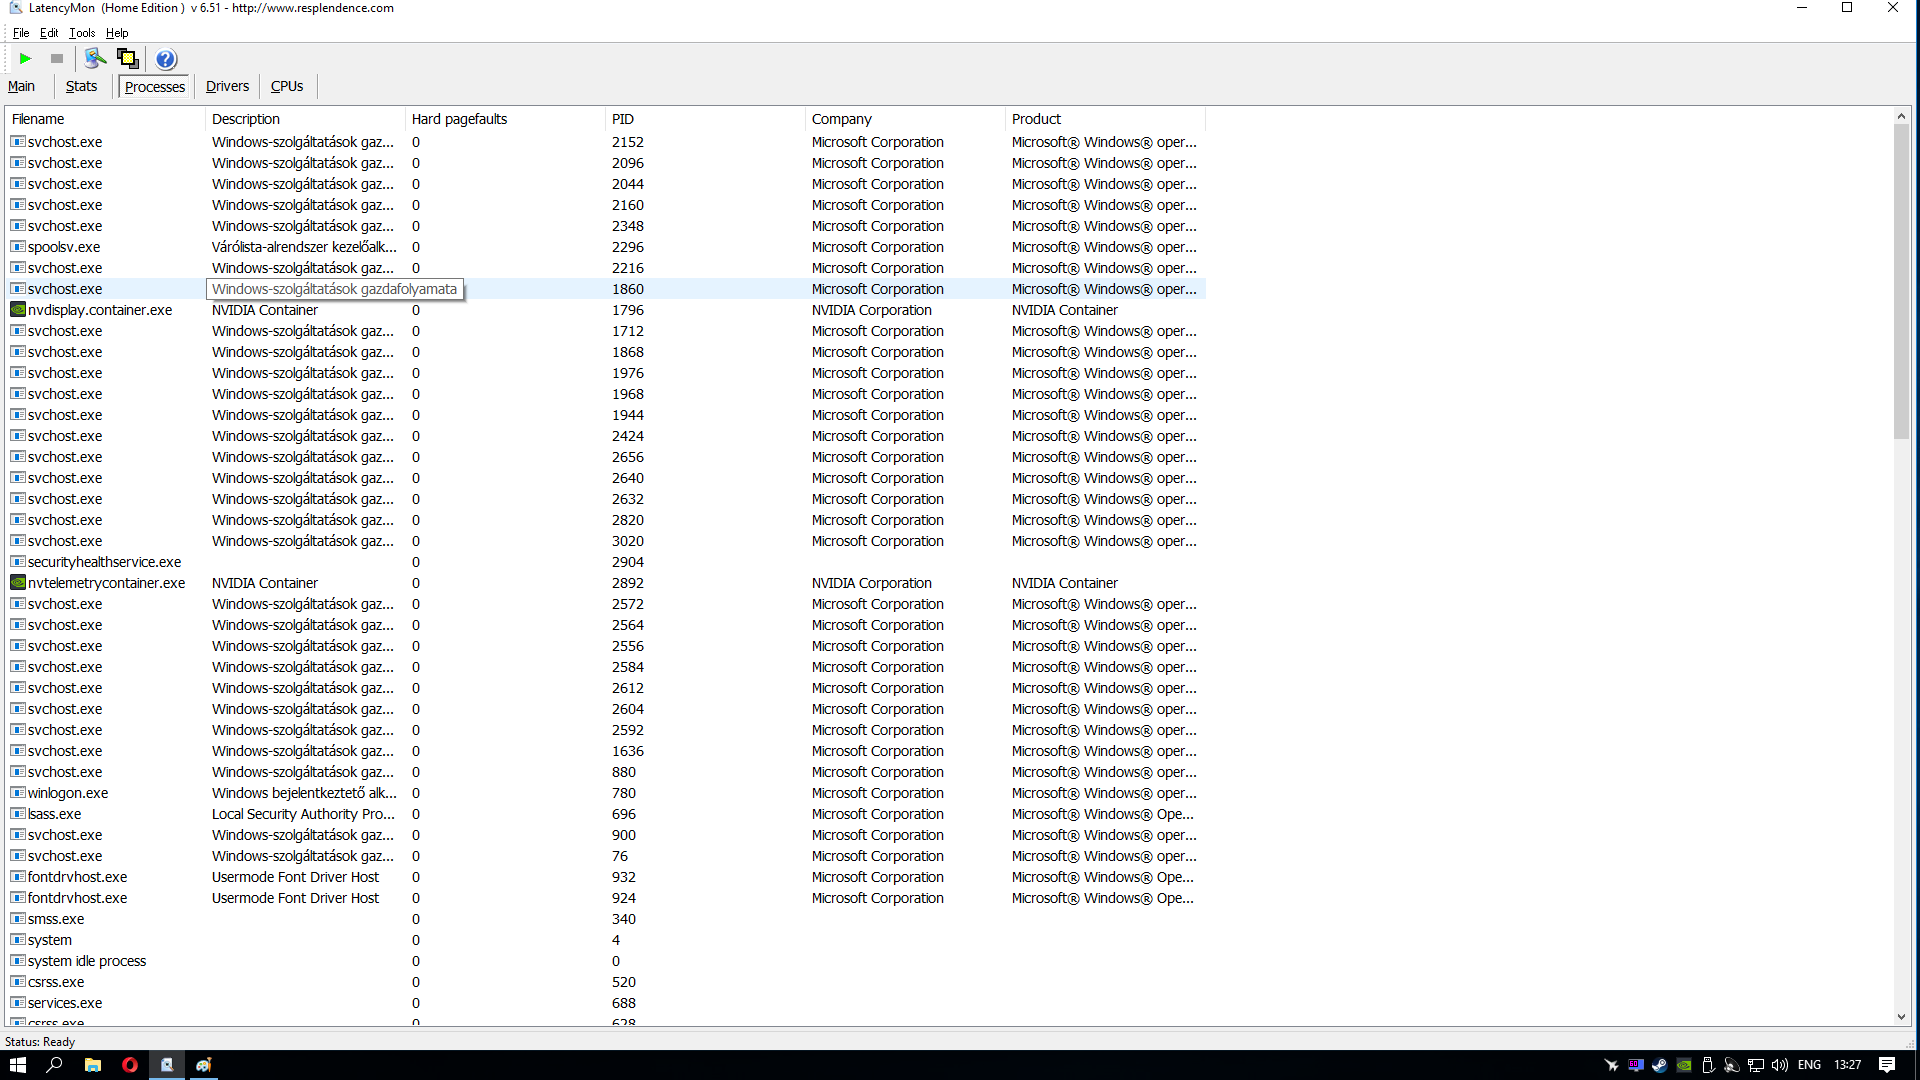The width and height of the screenshot is (1920, 1080).
Task: Select the system process with PID 4
Action: [606, 940]
